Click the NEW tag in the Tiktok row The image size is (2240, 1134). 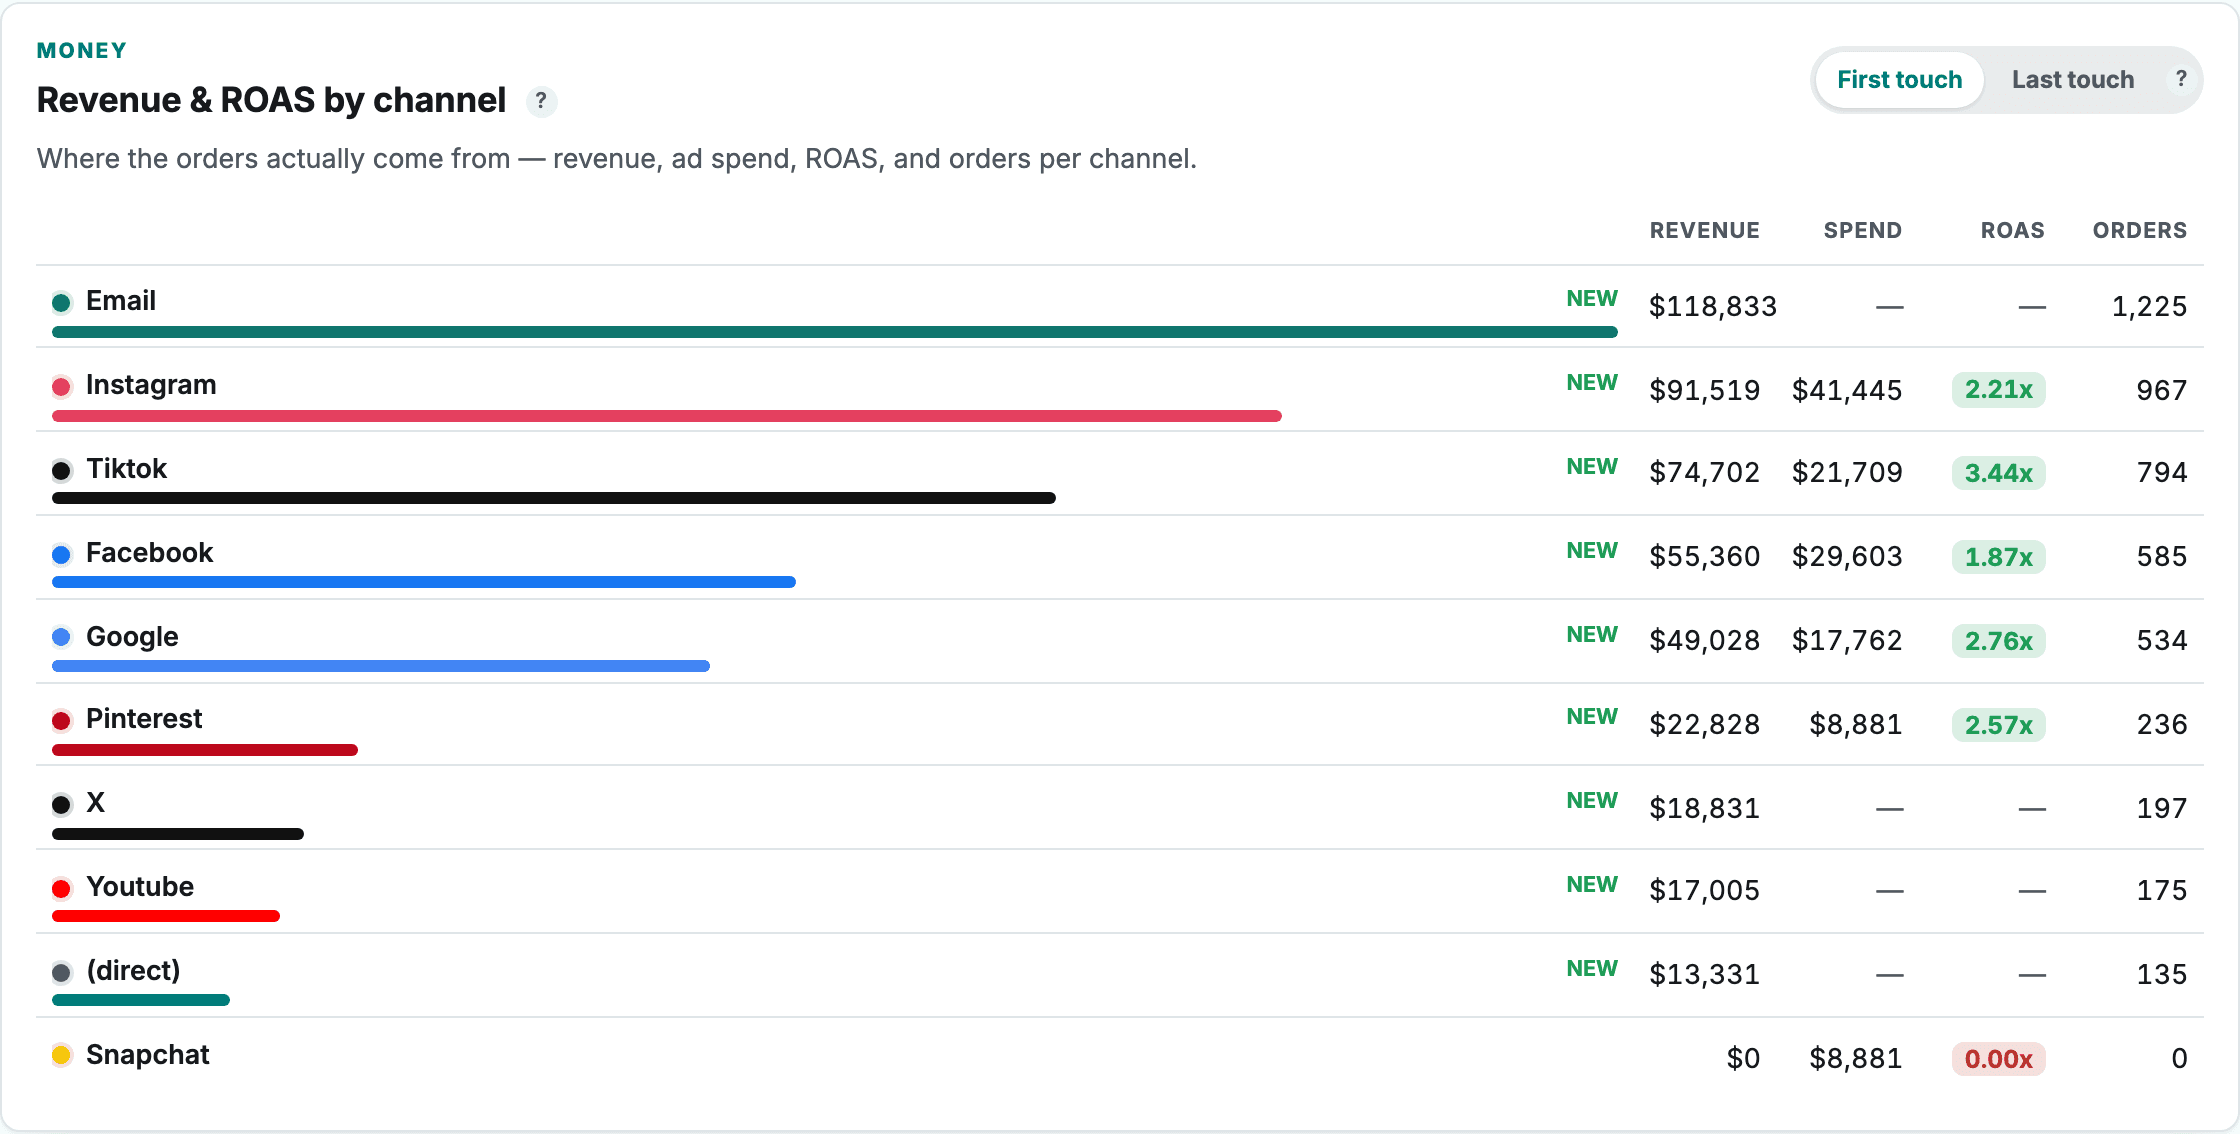(x=1592, y=467)
